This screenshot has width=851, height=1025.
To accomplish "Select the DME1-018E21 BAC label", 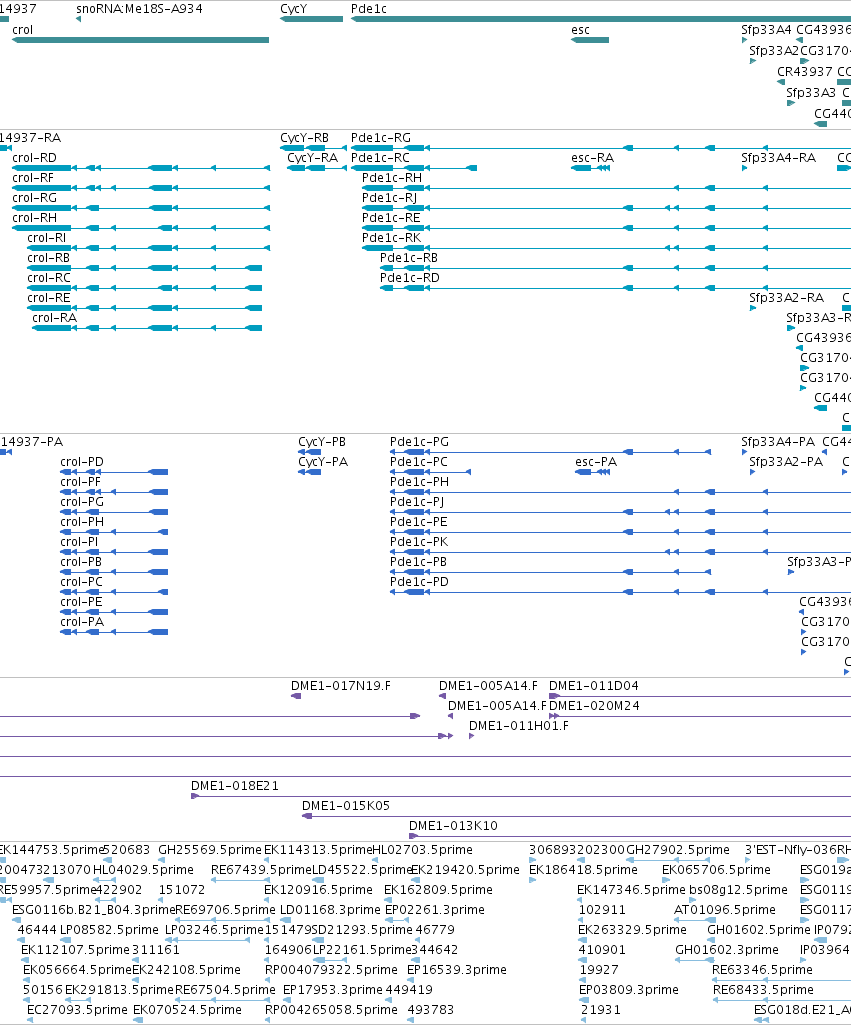I will point(235,786).
